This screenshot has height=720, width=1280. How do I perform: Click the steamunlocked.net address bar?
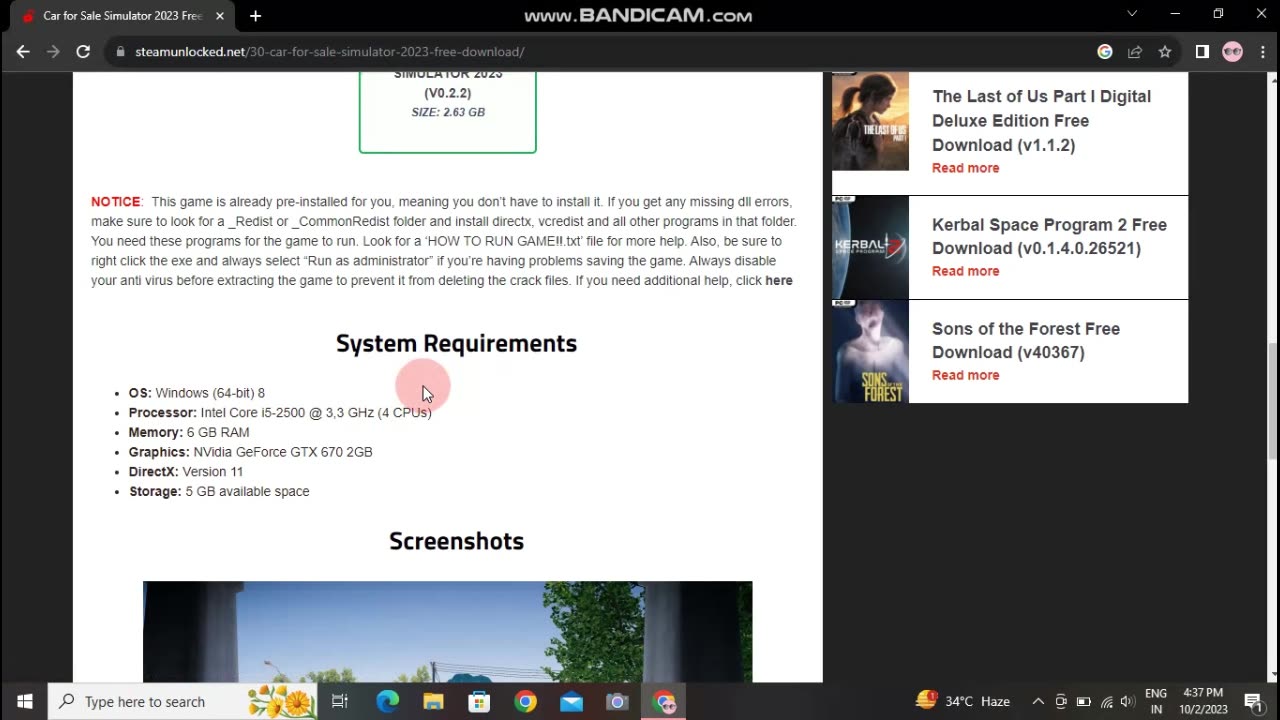pyautogui.click(x=600, y=51)
